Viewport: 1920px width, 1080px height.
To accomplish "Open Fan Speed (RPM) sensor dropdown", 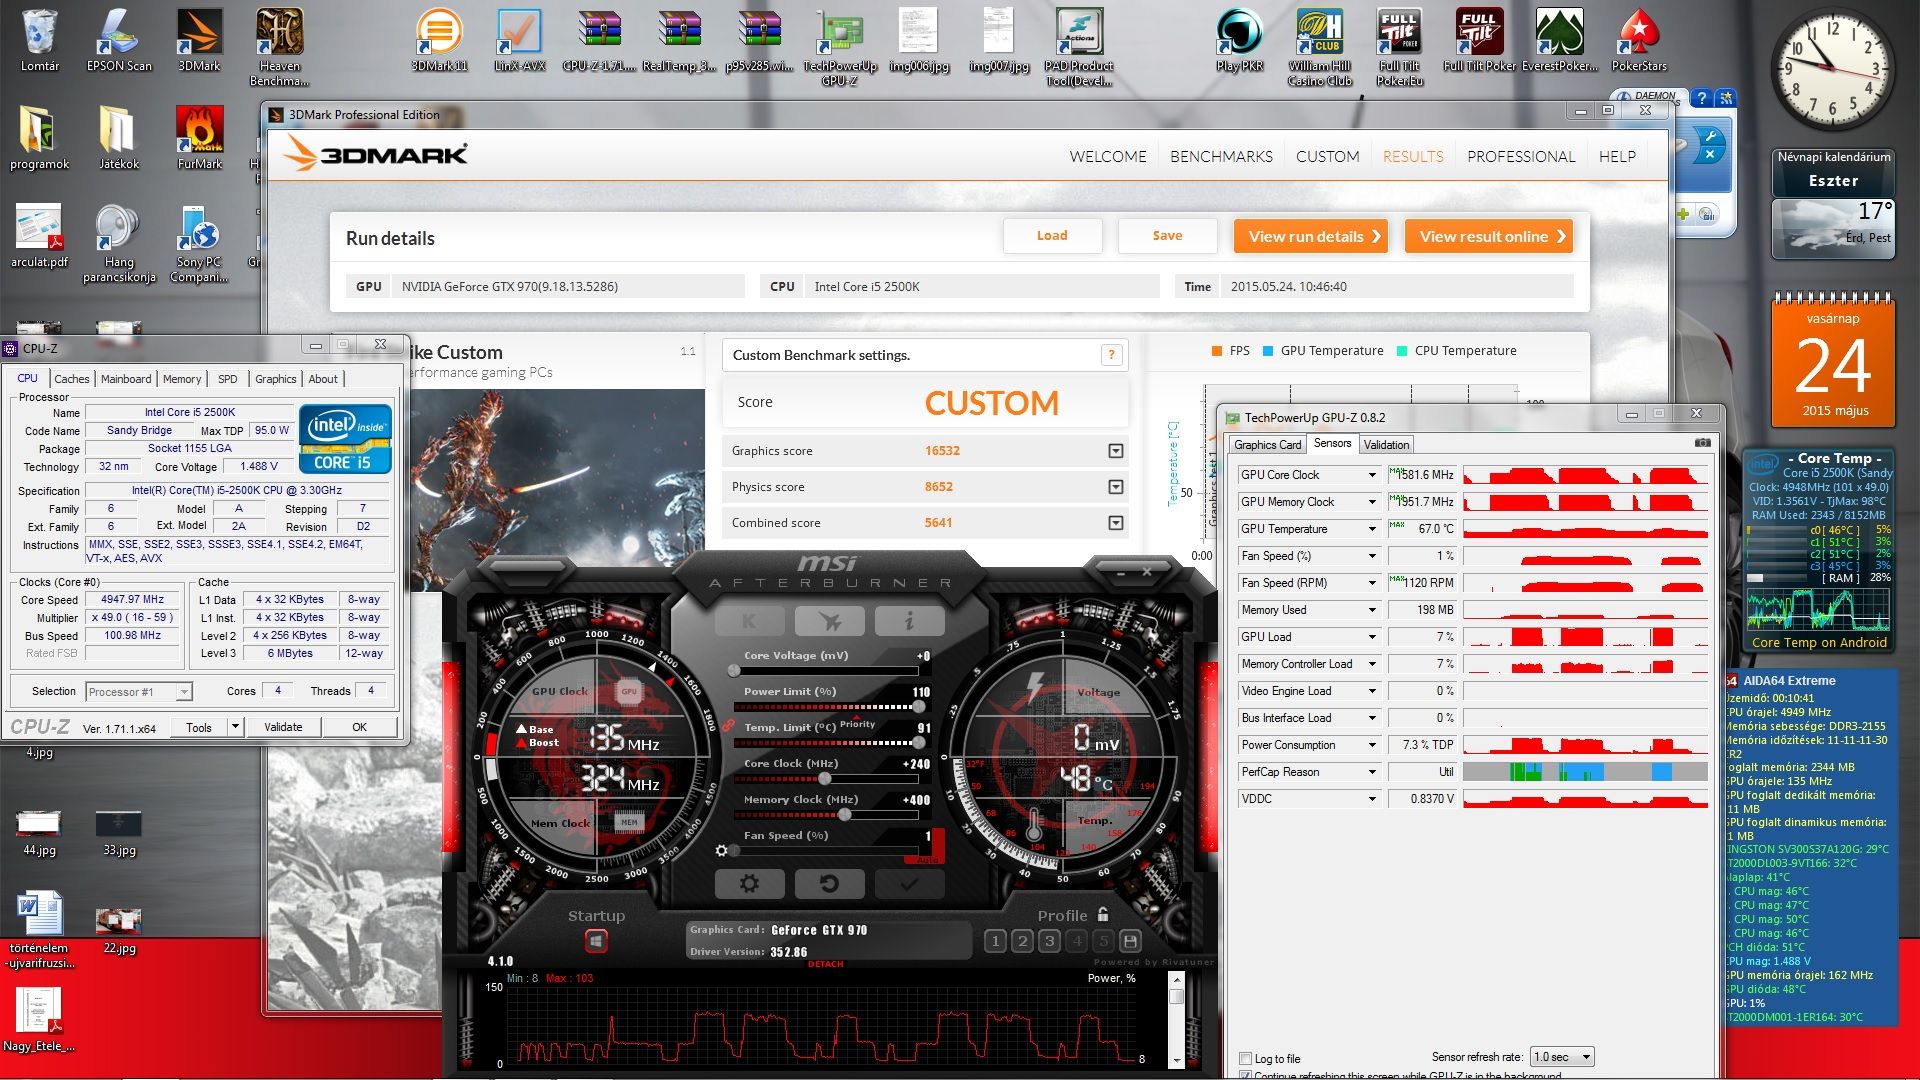I will pos(1372,583).
